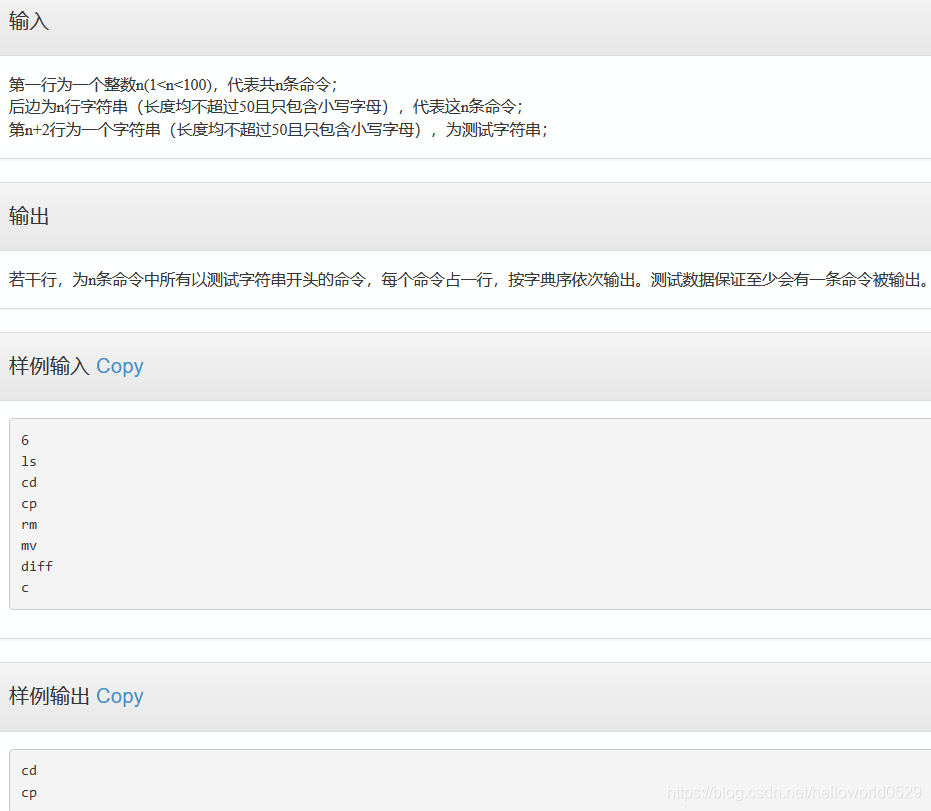Click the 样例输出 heading text
Viewport: 931px width, 811px height.
click(x=49, y=696)
